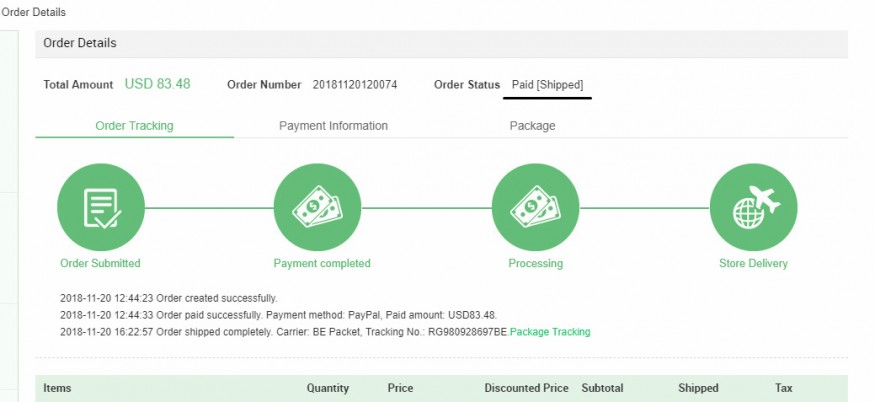Click the Payment completed step label

coord(322,264)
